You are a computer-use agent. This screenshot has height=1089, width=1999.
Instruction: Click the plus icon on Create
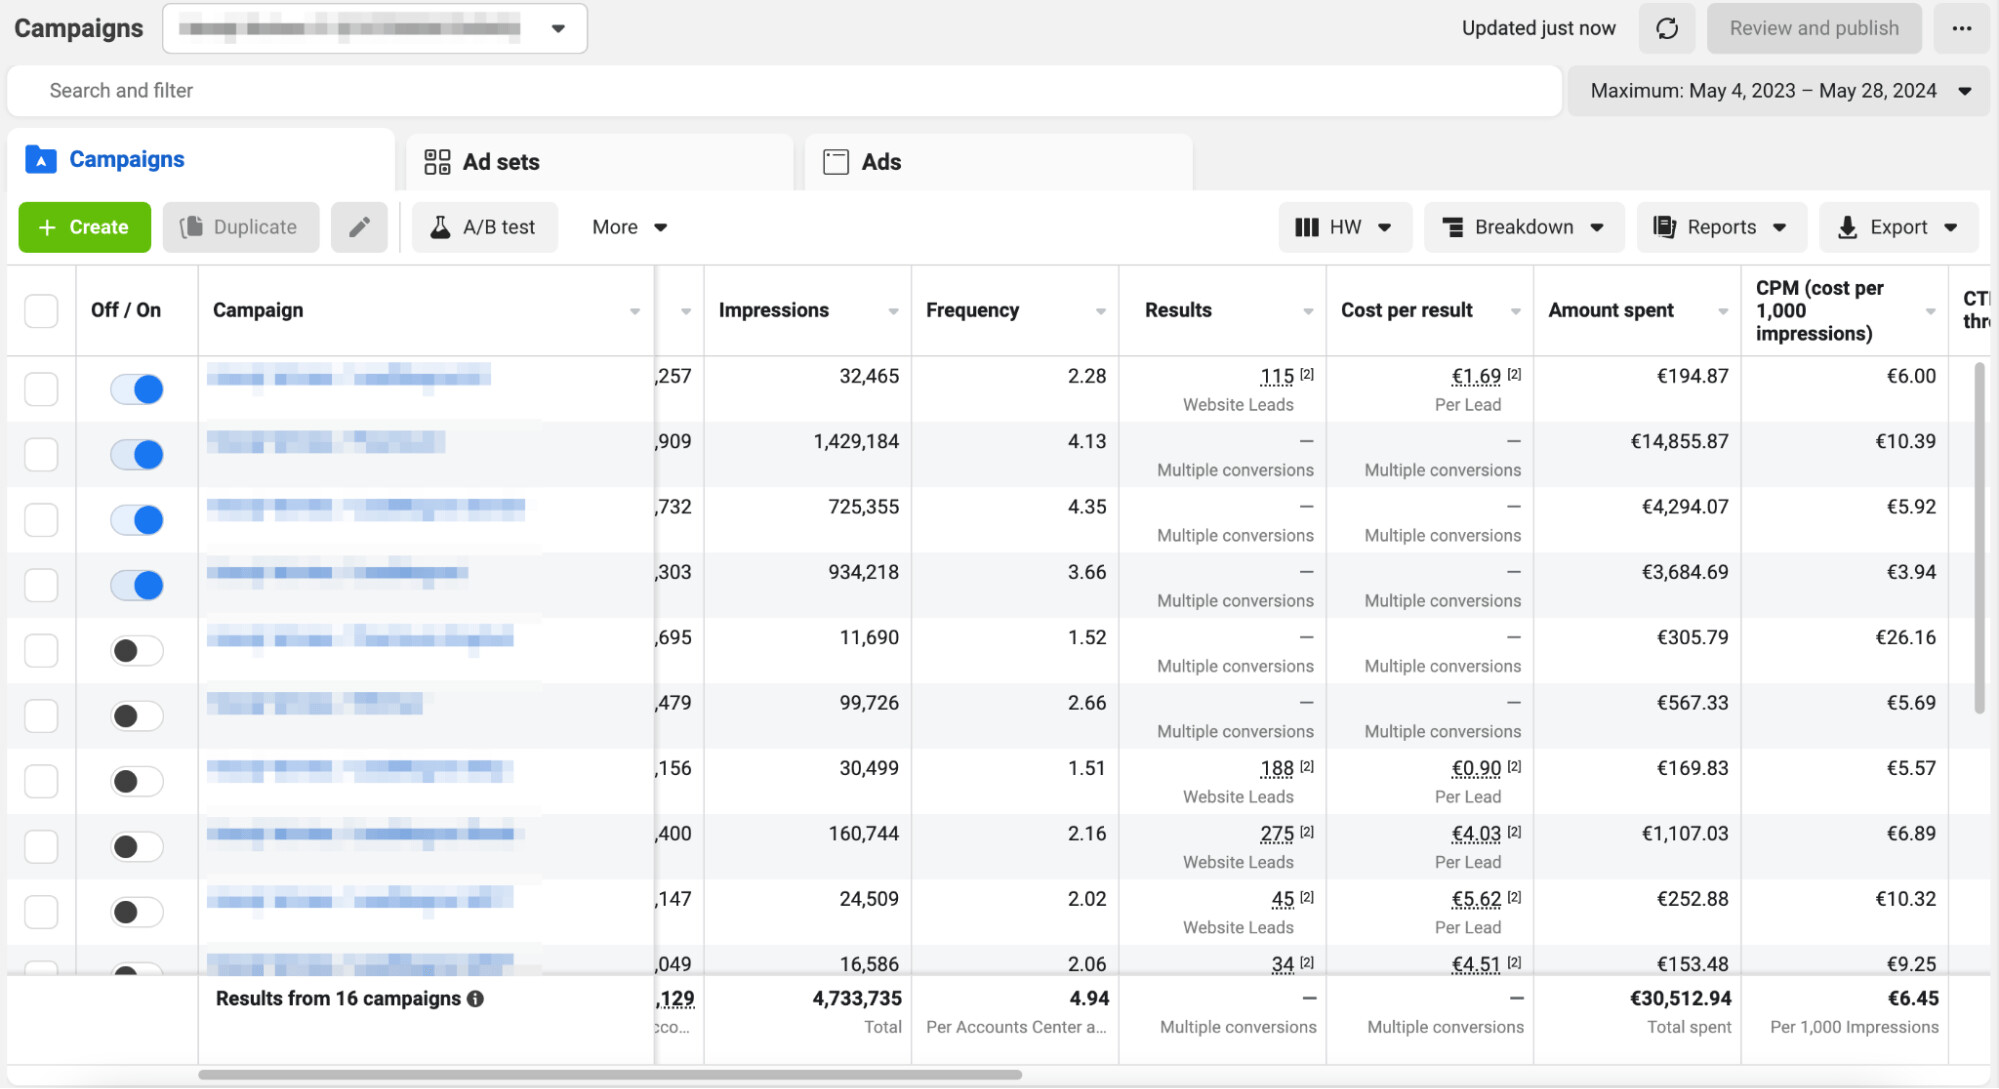pos(47,227)
